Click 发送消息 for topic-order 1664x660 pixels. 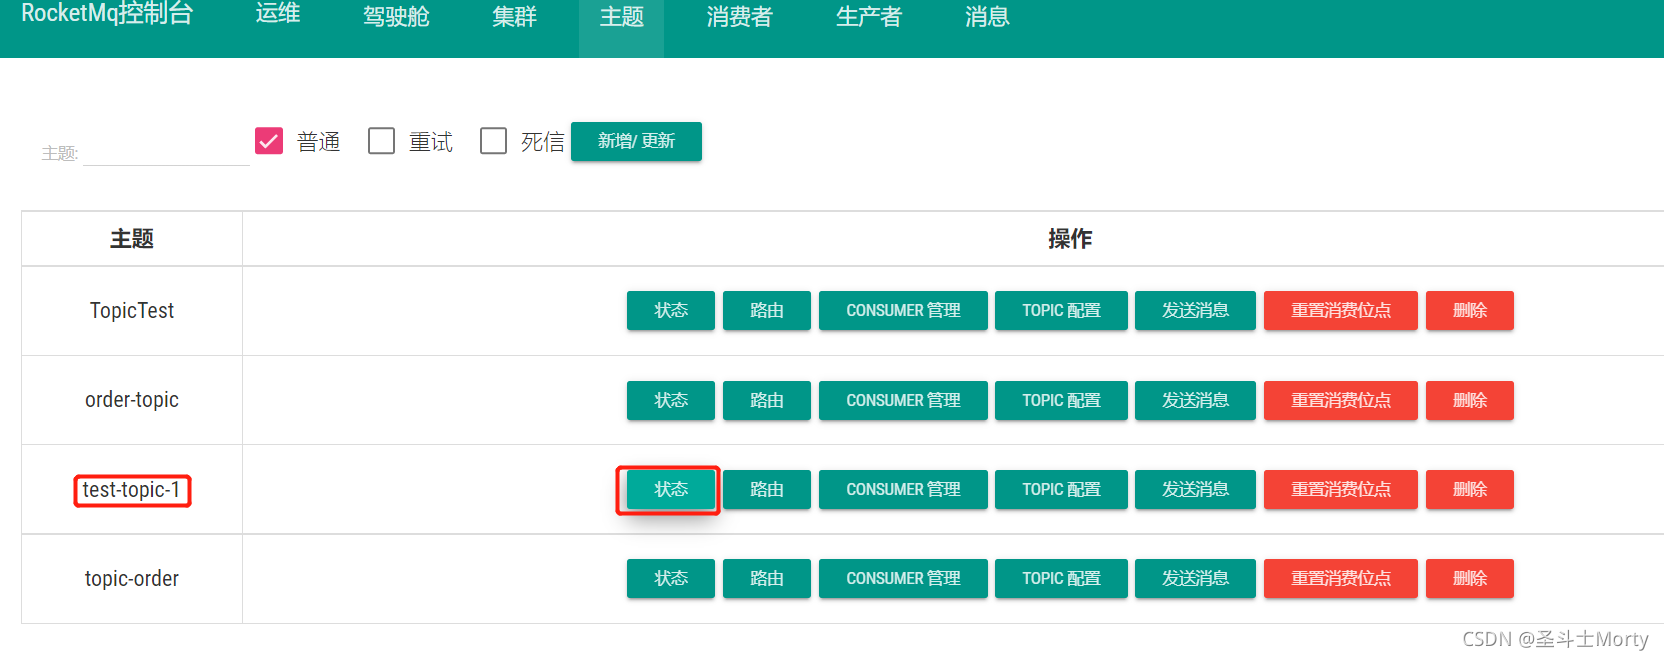[1195, 578]
